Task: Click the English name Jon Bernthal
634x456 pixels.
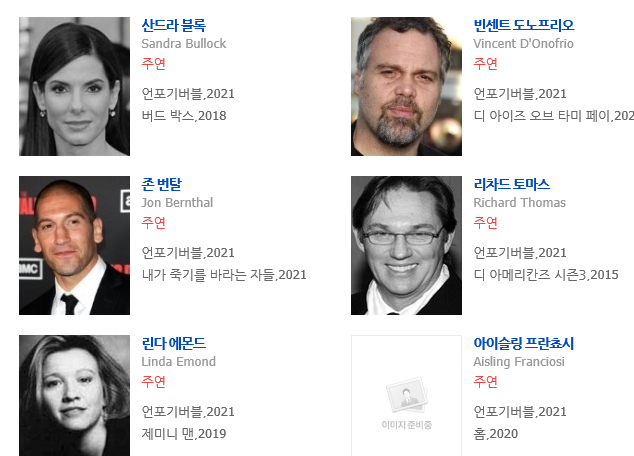Action: click(x=177, y=203)
